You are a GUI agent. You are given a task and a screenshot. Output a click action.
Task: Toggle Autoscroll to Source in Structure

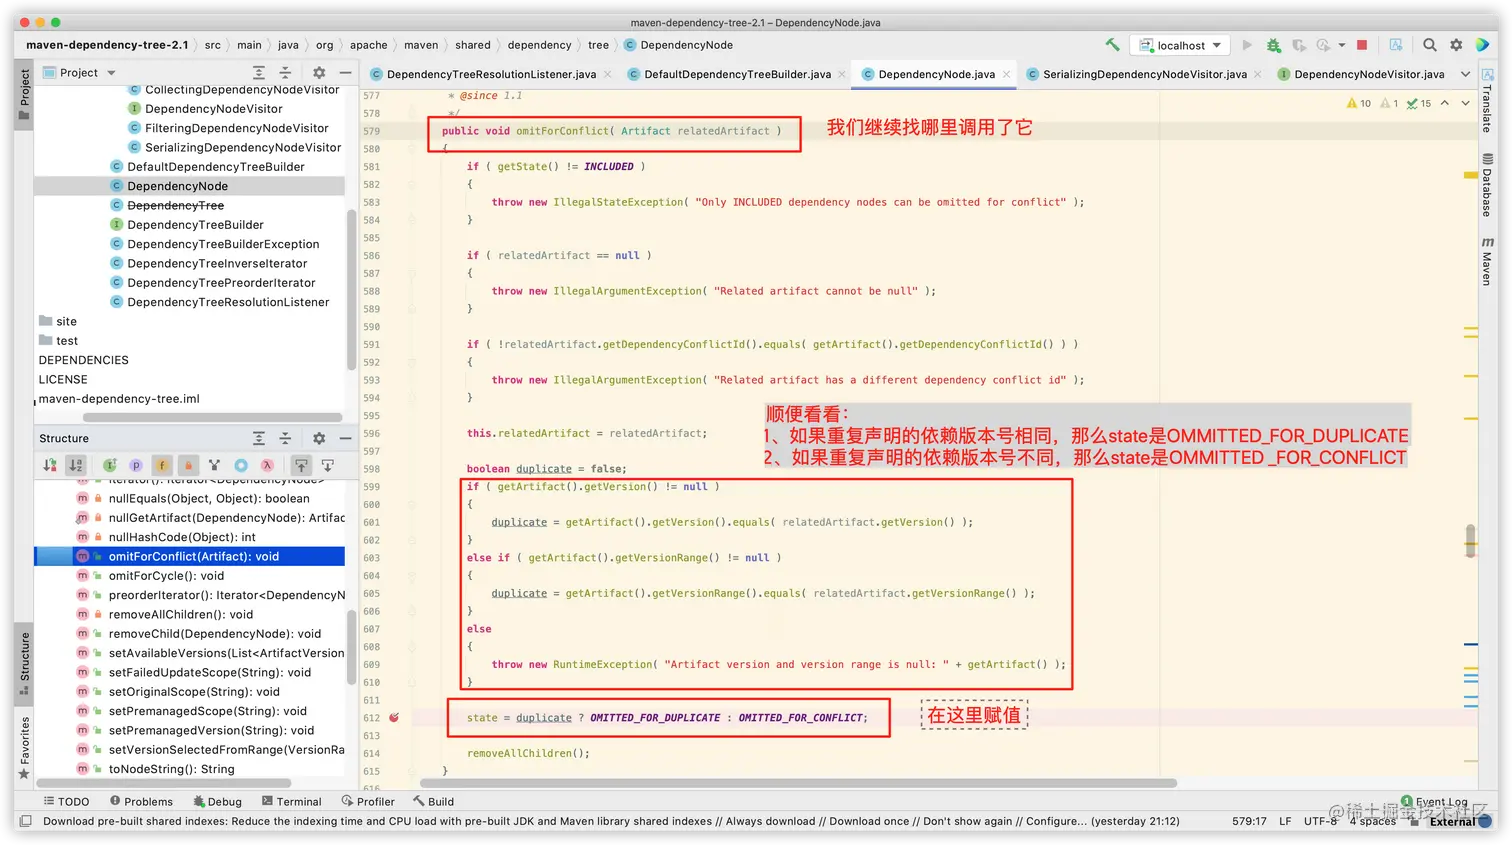point(301,465)
